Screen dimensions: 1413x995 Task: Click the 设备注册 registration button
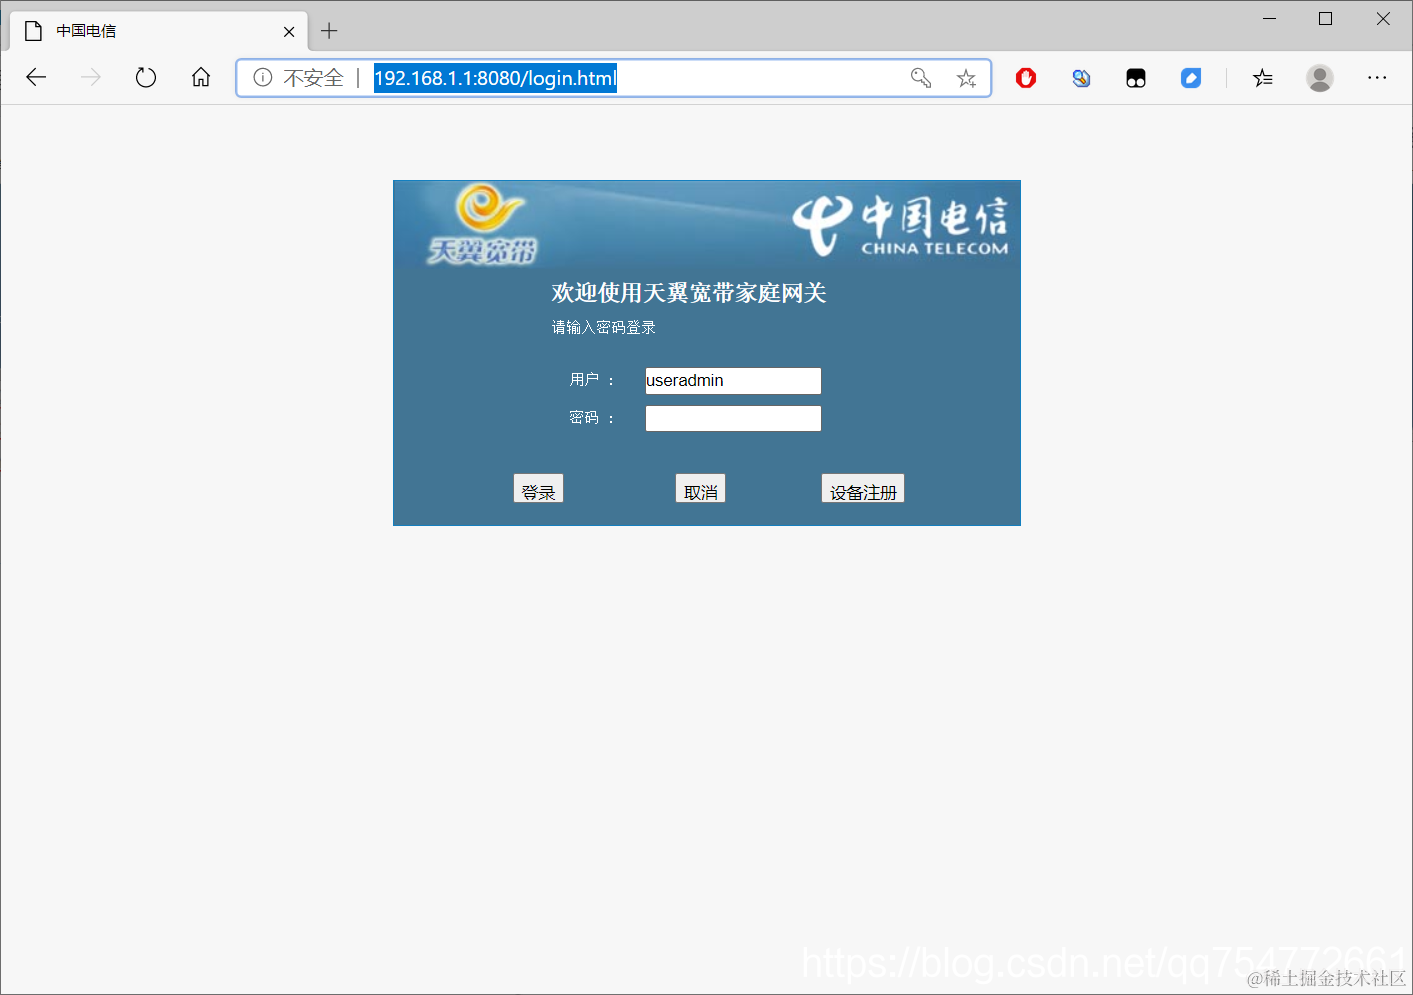click(x=862, y=489)
